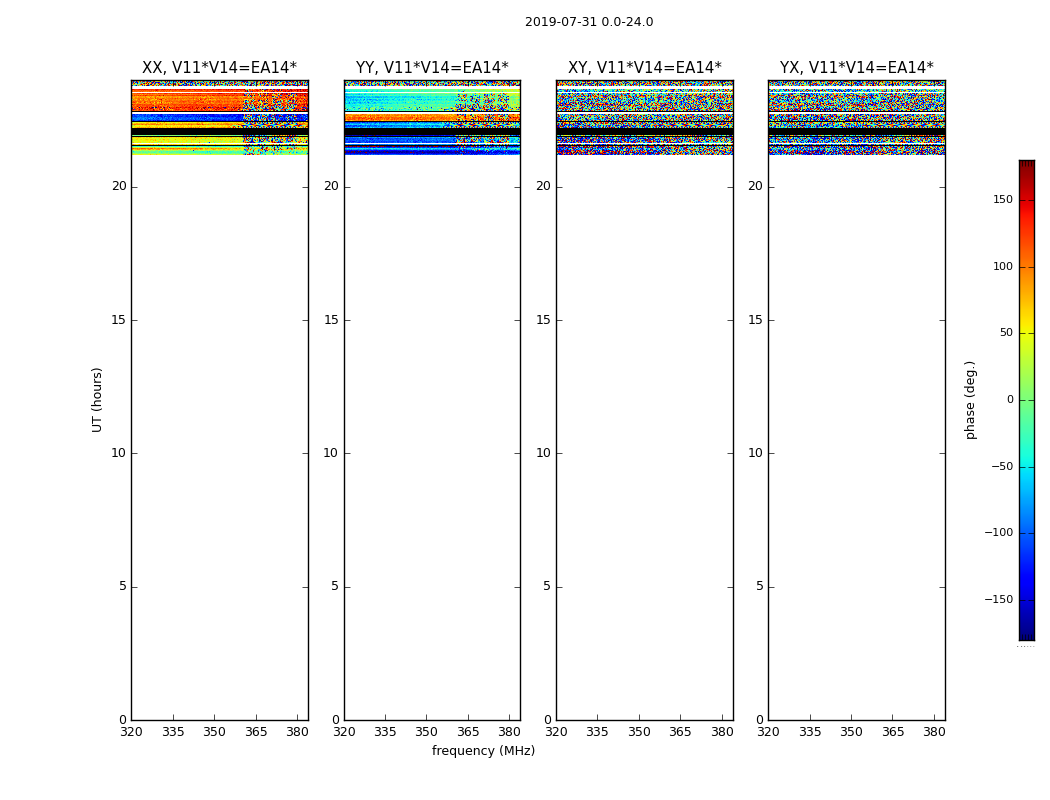Select the 'YY, V11*V14=EA14*' panel title
Image resolution: width=1050 pixels, height=800 pixels.
pos(432,68)
